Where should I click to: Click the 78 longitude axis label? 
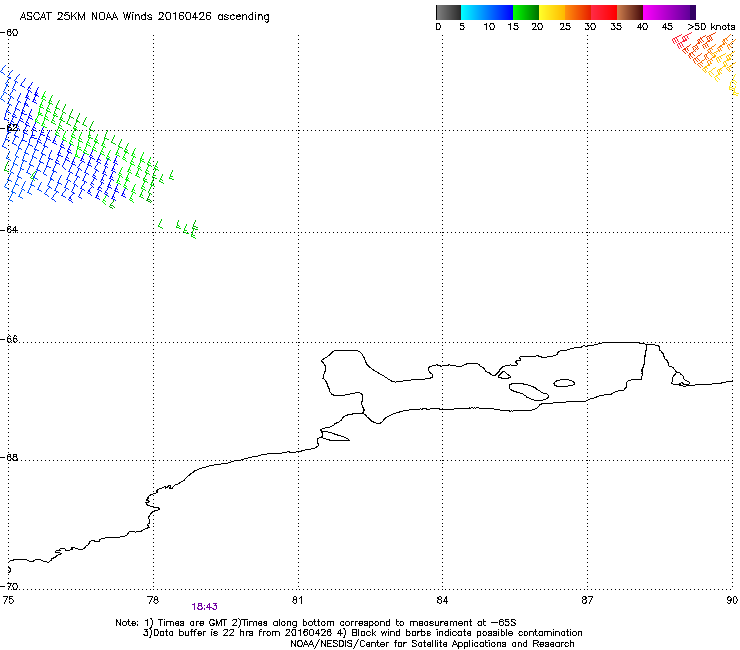[153, 600]
